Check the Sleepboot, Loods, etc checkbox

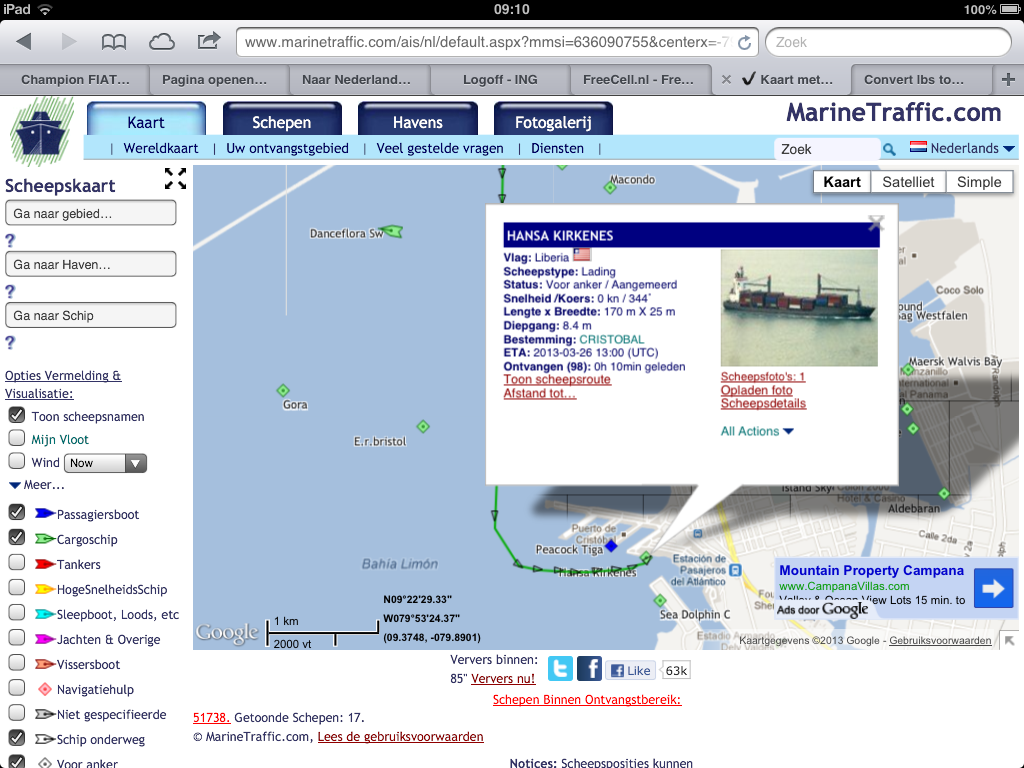(17, 612)
